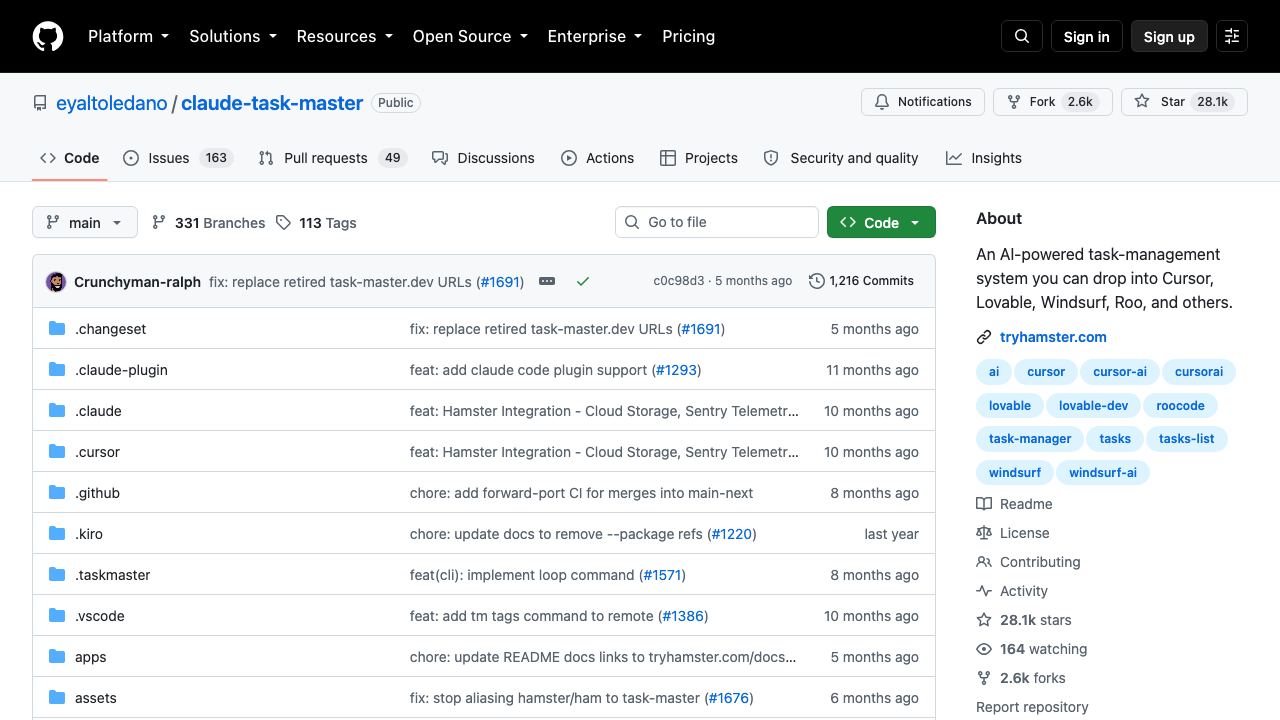Click the forks count fork icon
1280x720 pixels.
(984, 678)
